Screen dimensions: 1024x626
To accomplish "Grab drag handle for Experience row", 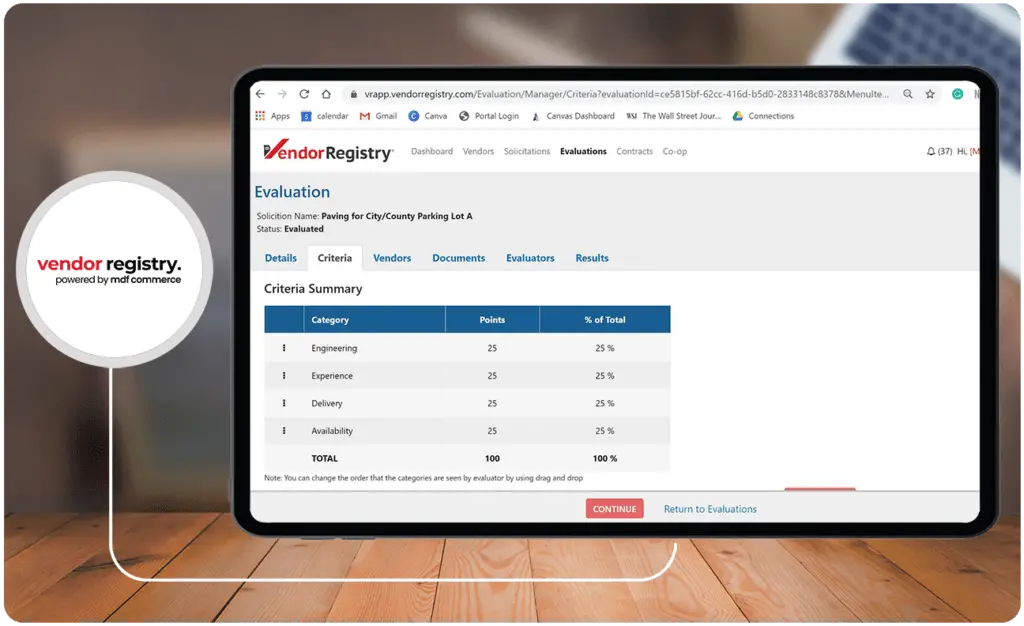I will [284, 375].
